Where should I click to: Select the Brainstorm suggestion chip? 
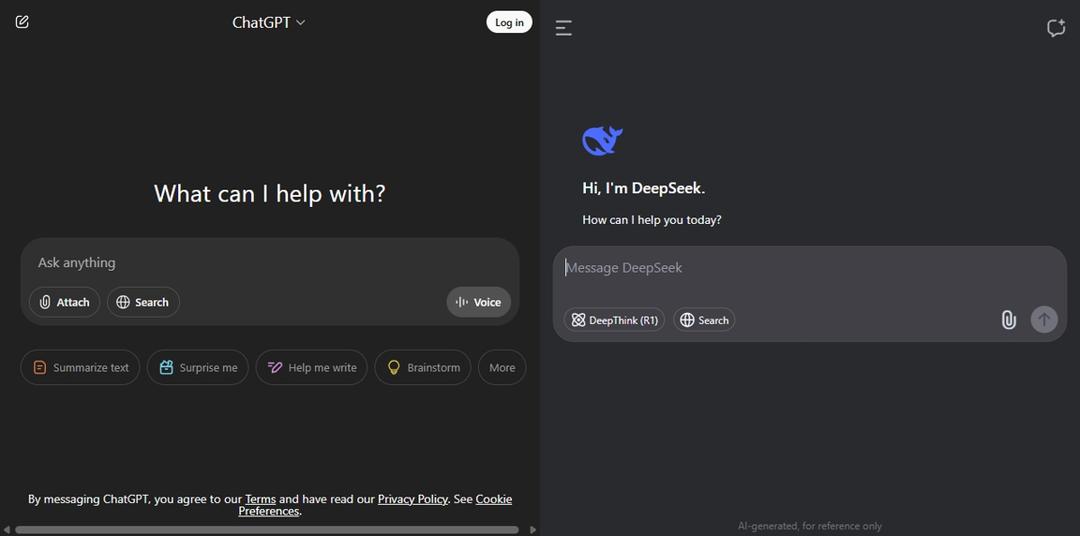tap(423, 367)
